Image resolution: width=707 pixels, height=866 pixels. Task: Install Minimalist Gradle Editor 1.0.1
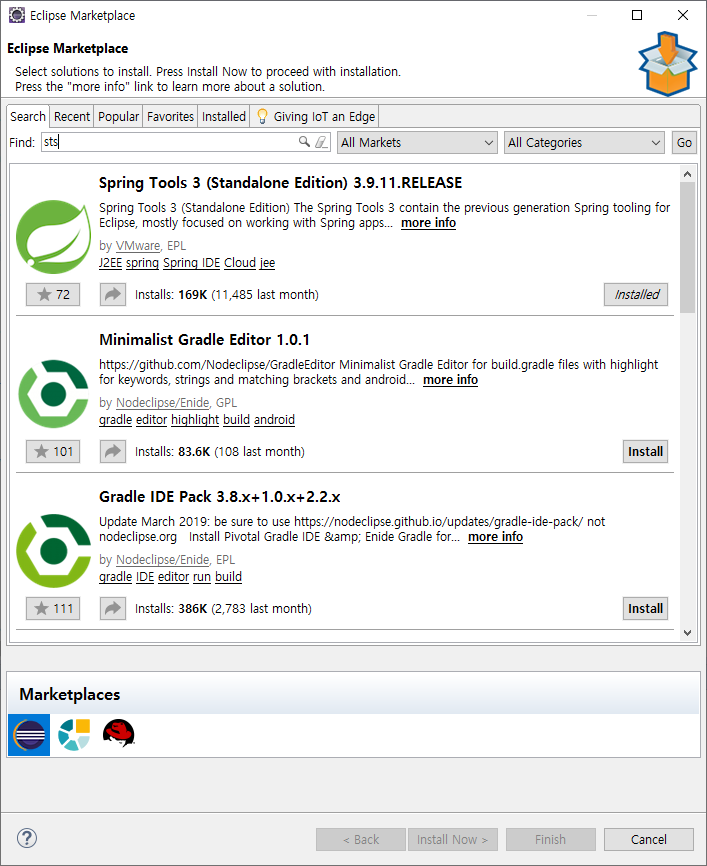(x=645, y=451)
